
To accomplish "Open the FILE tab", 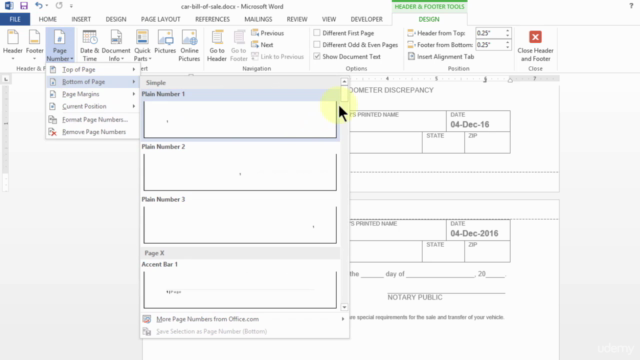I will (x=15, y=19).
